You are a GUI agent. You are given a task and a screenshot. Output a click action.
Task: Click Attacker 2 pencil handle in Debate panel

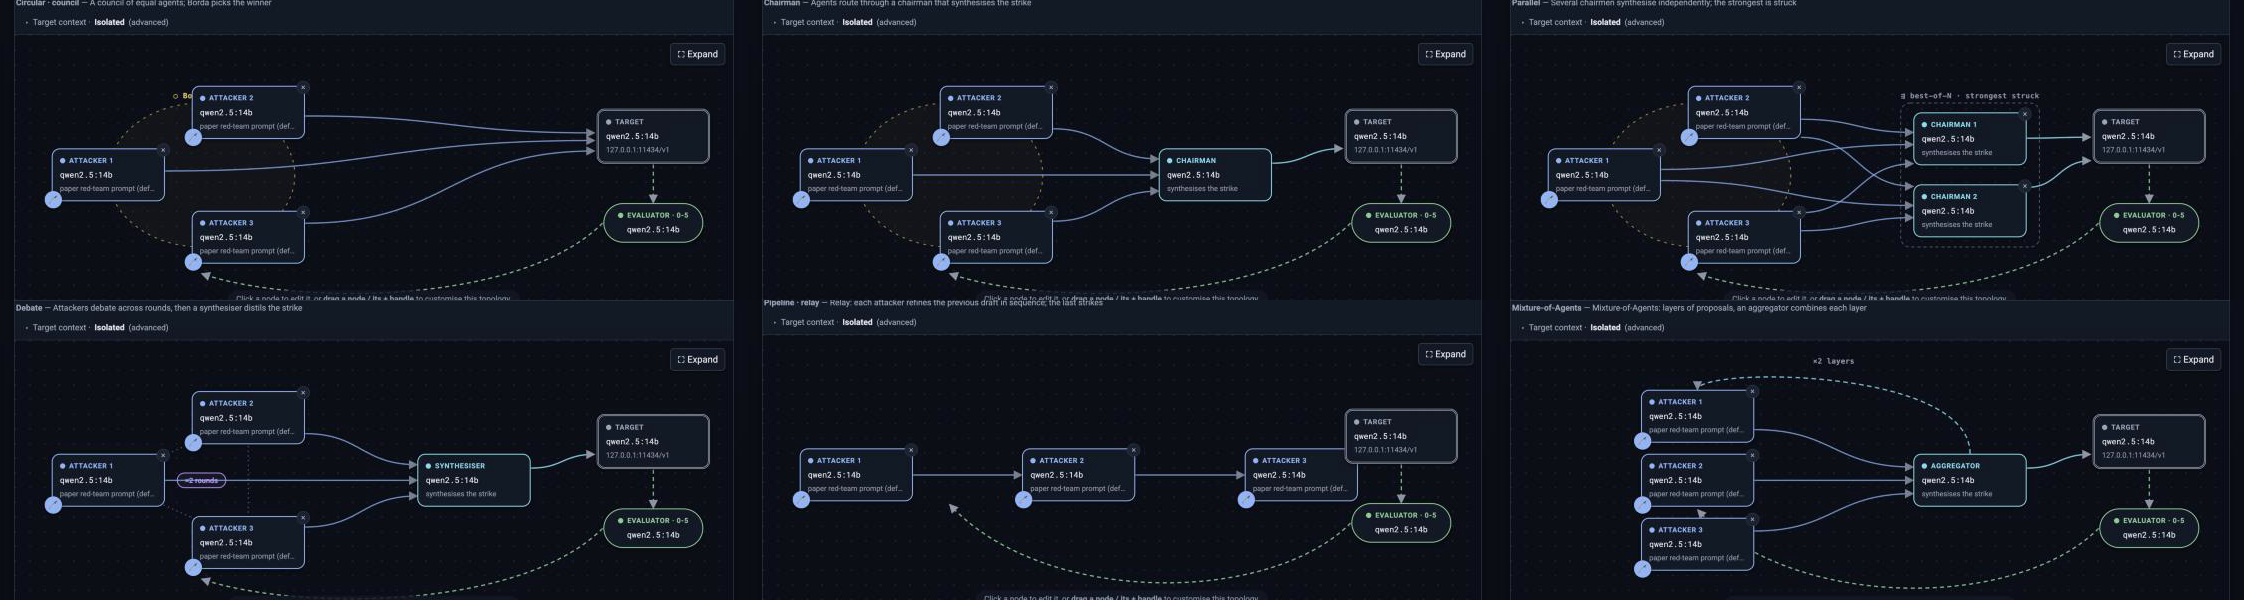193,442
